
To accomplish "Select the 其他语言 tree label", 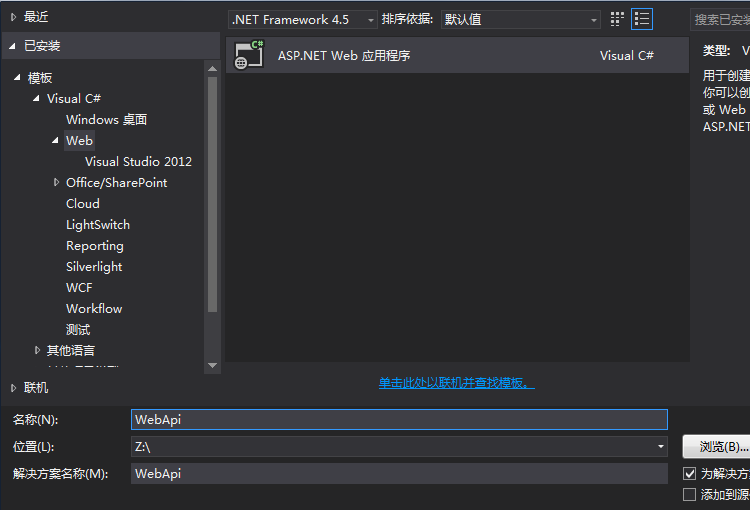I will click(71, 351).
